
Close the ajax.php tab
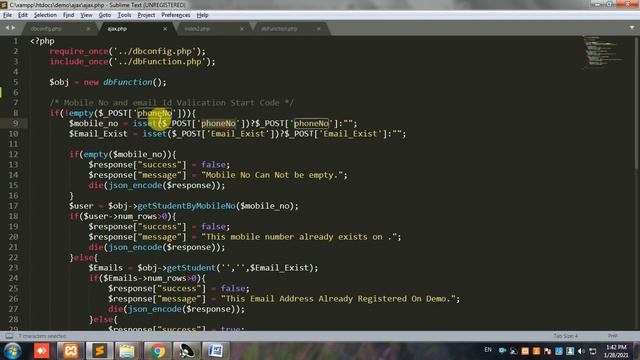click(x=165, y=29)
